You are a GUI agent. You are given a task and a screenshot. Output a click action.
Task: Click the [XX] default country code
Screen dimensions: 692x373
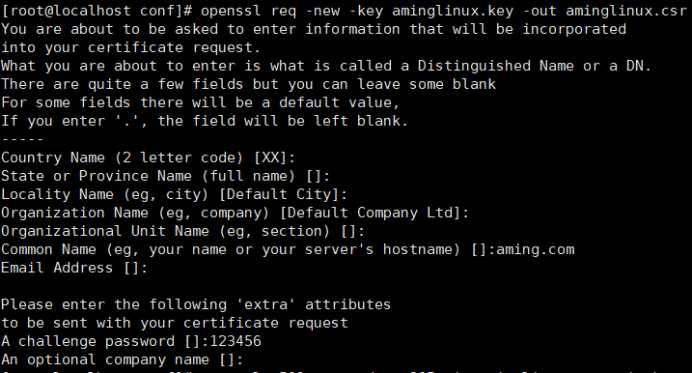pos(270,158)
